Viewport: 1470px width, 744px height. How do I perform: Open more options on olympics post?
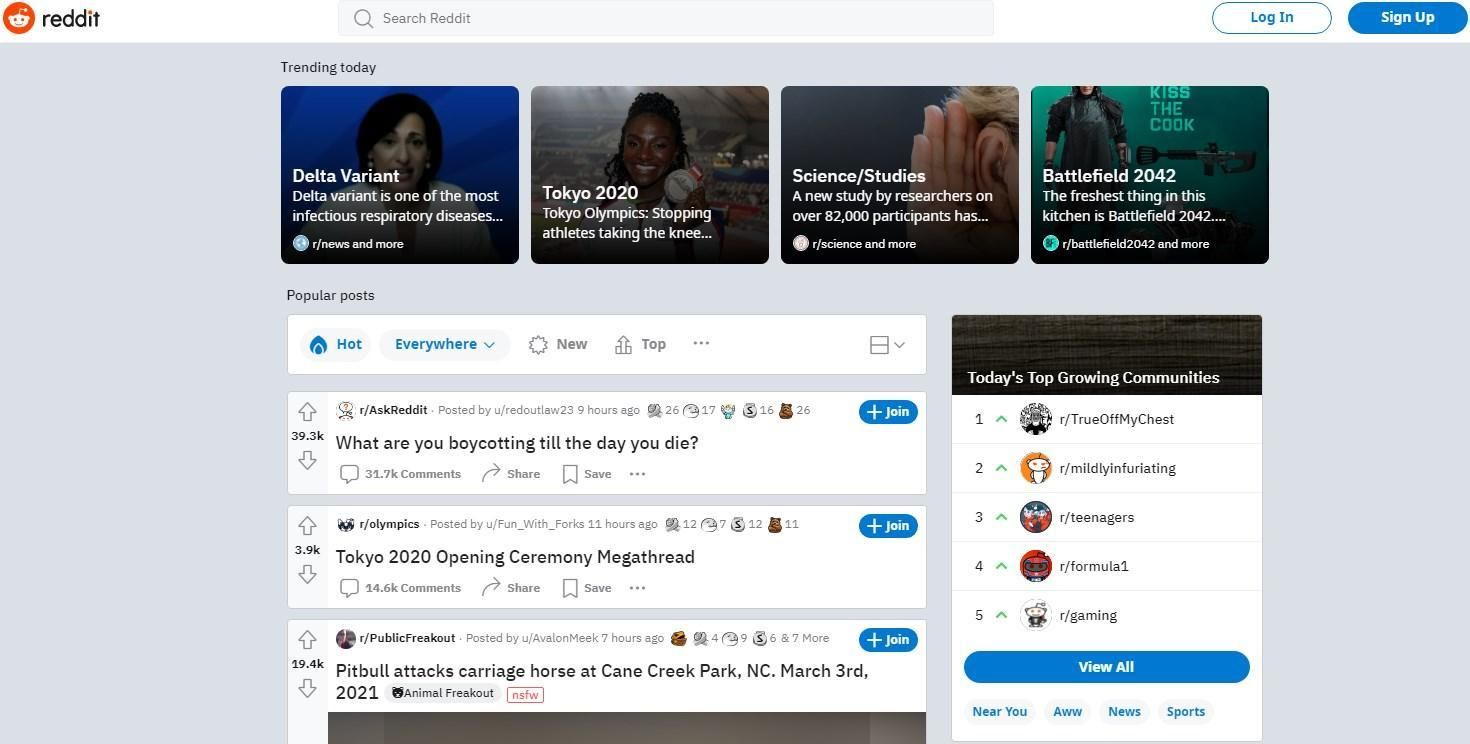[637, 588]
